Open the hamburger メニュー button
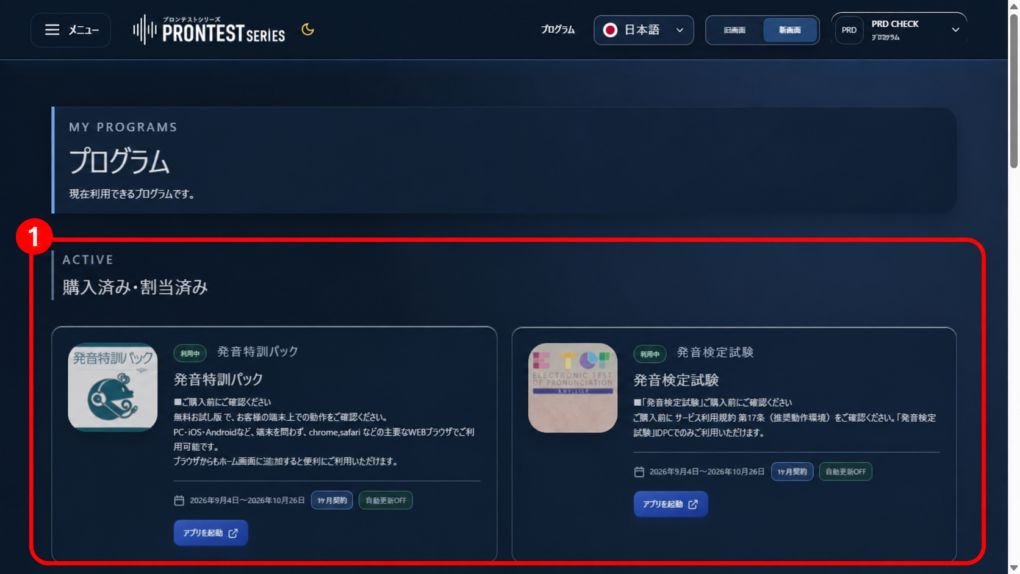The image size is (1020, 574). pos(71,30)
